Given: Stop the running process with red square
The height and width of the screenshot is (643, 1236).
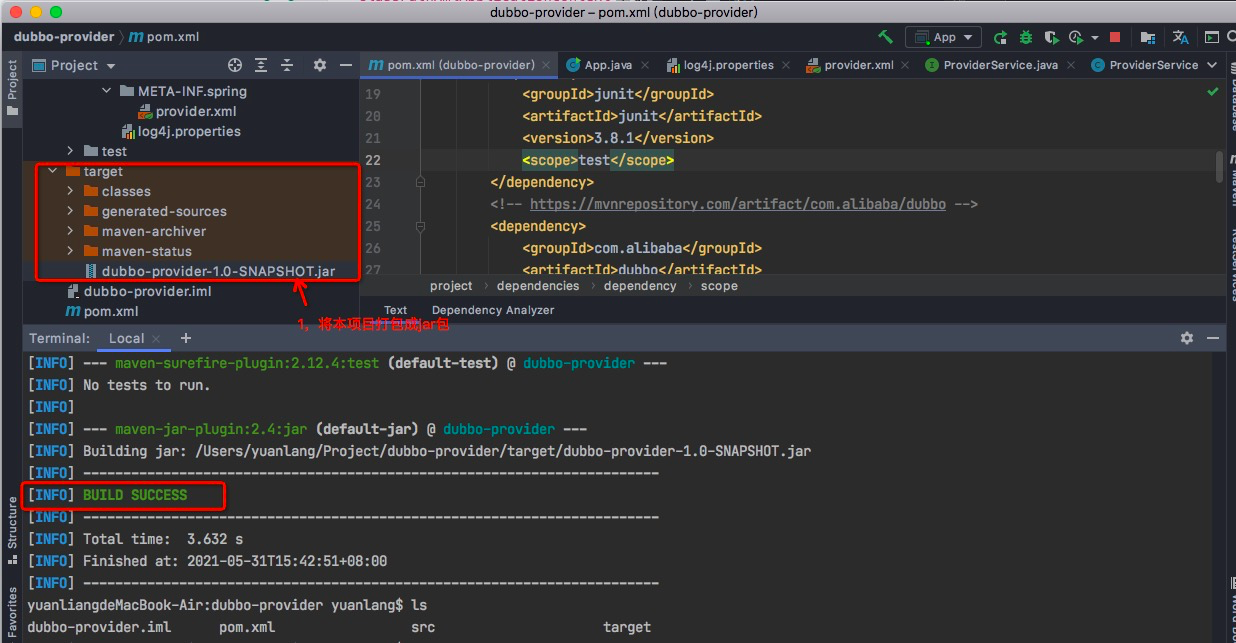Looking at the screenshot, I should [x=1115, y=37].
